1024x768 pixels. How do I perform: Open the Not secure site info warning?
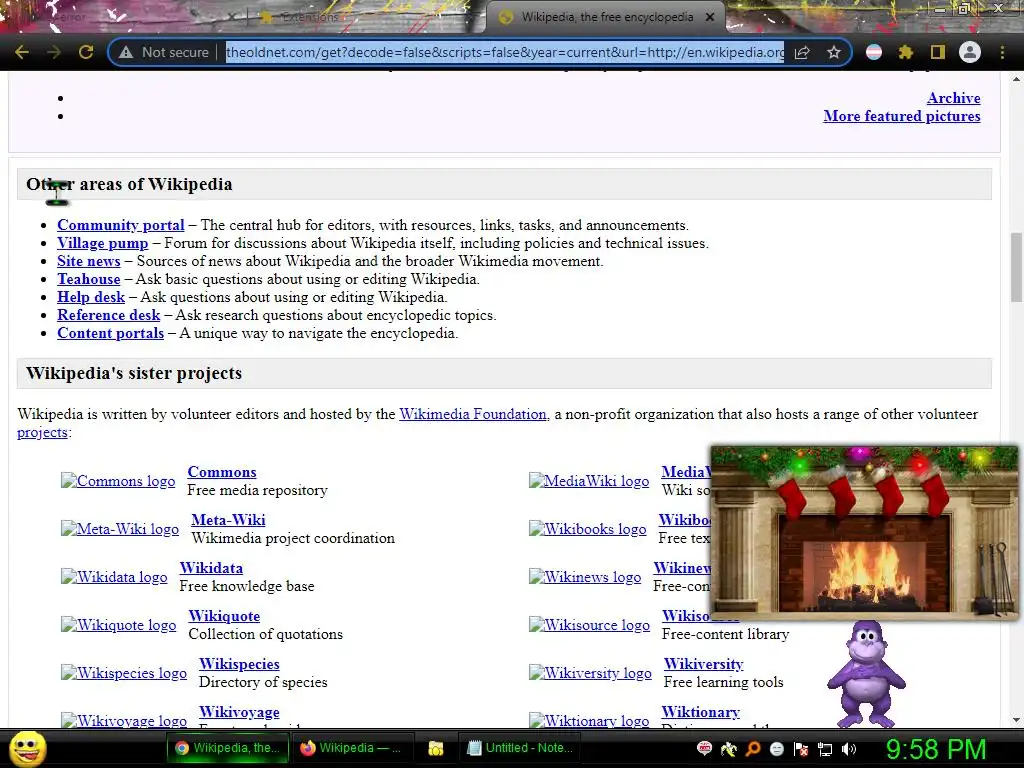tap(163, 52)
